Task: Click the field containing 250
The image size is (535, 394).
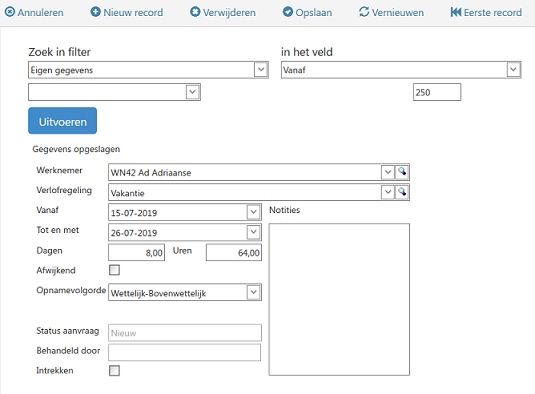Action: coord(437,92)
